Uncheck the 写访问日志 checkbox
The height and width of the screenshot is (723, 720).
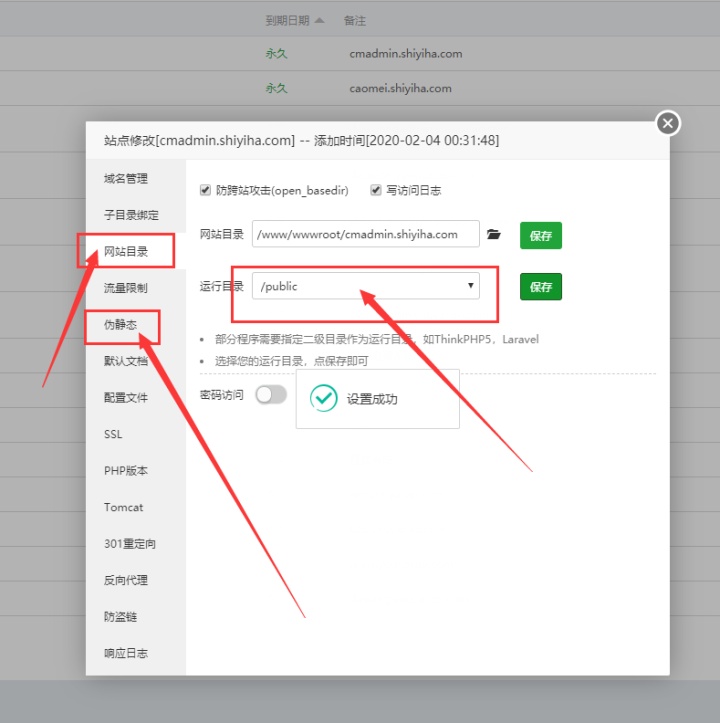376,190
